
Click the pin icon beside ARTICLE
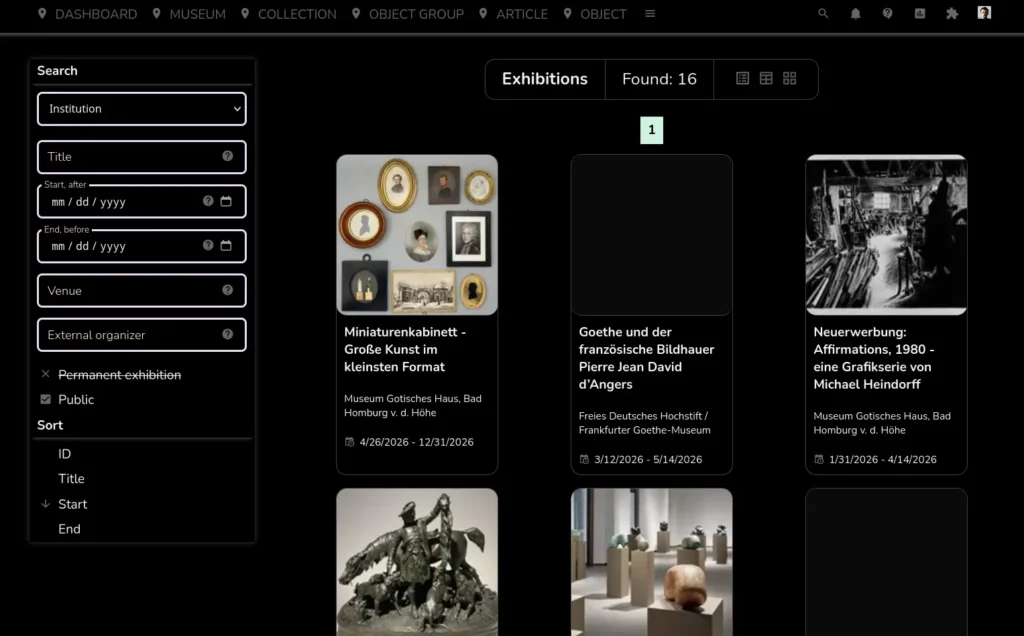(x=483, y=13)
